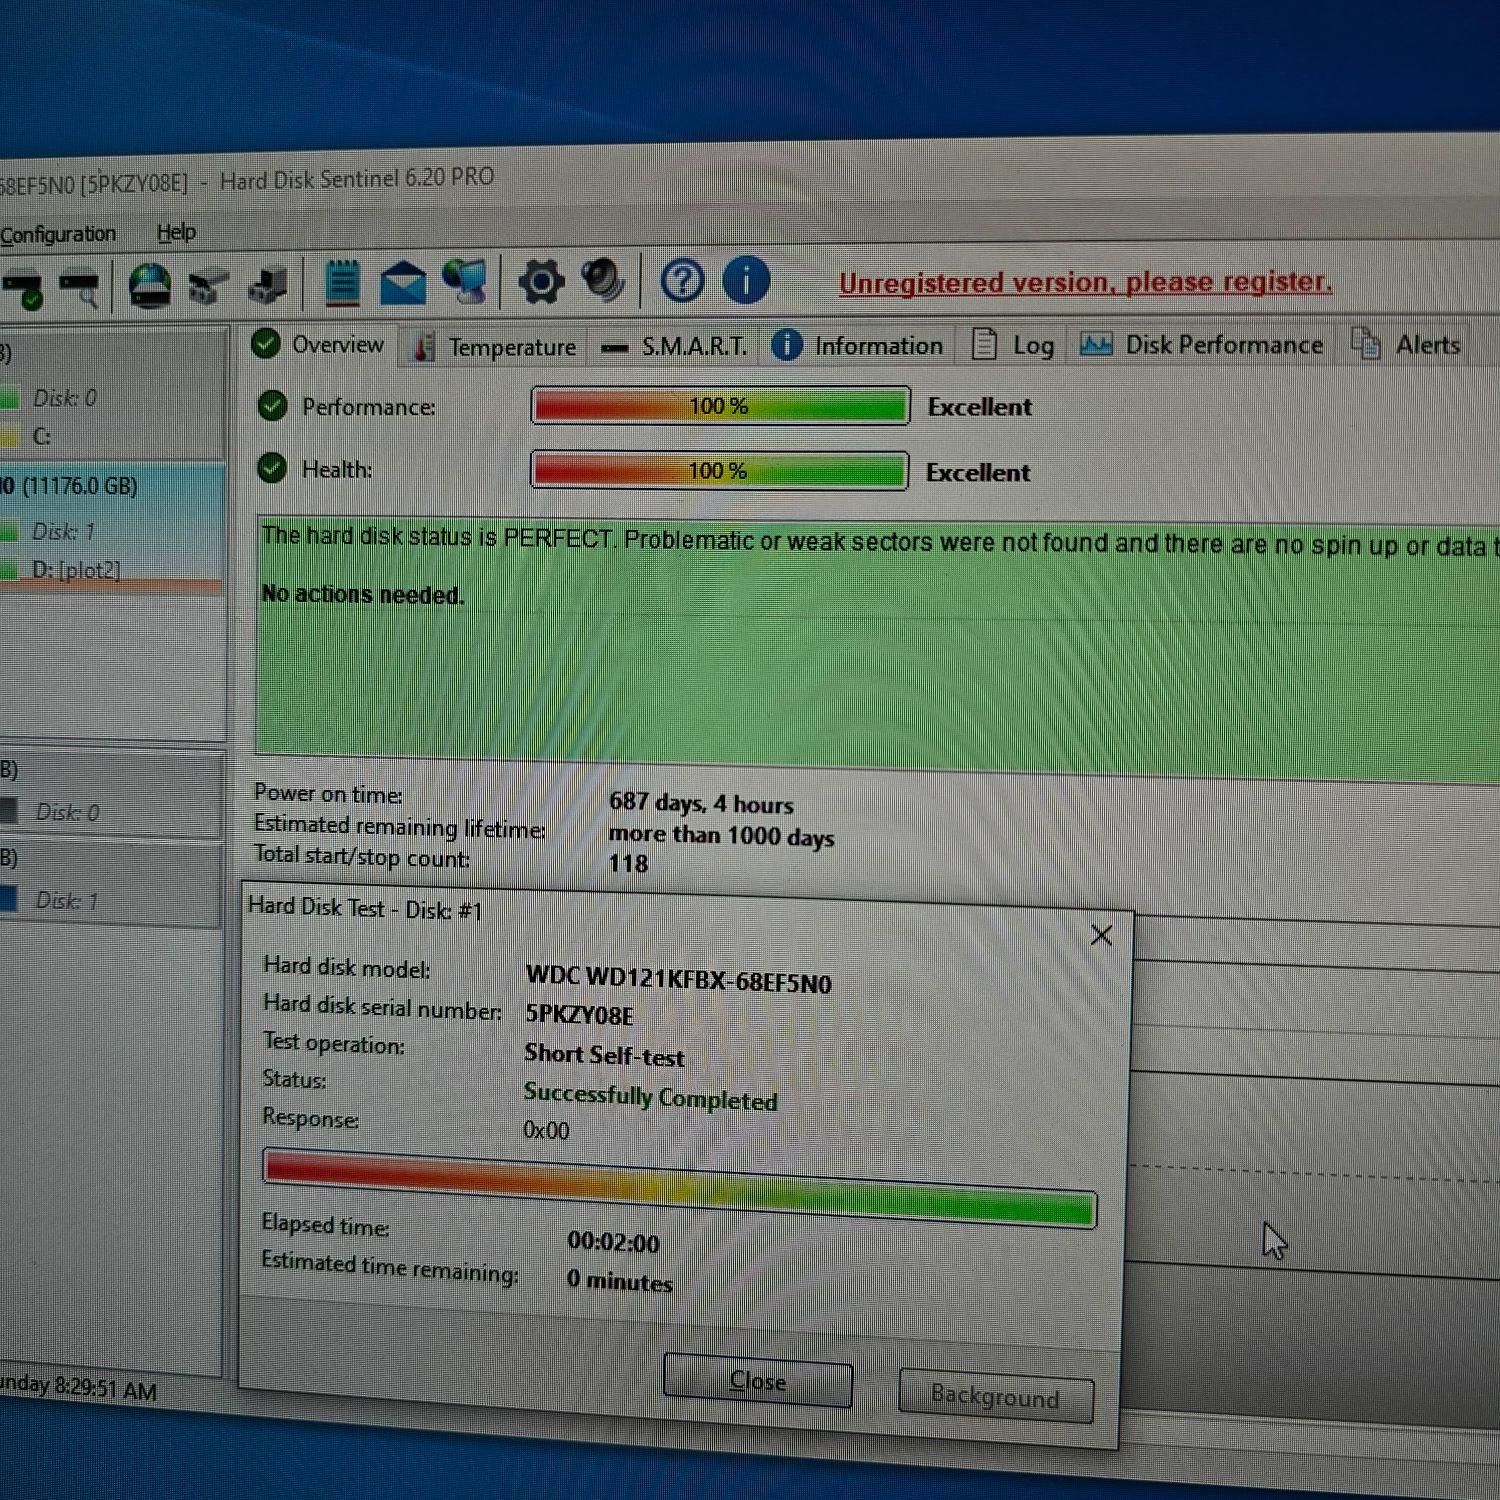Select 'Disk: 1' under the 11176.0 GB entry

point(62,531)
